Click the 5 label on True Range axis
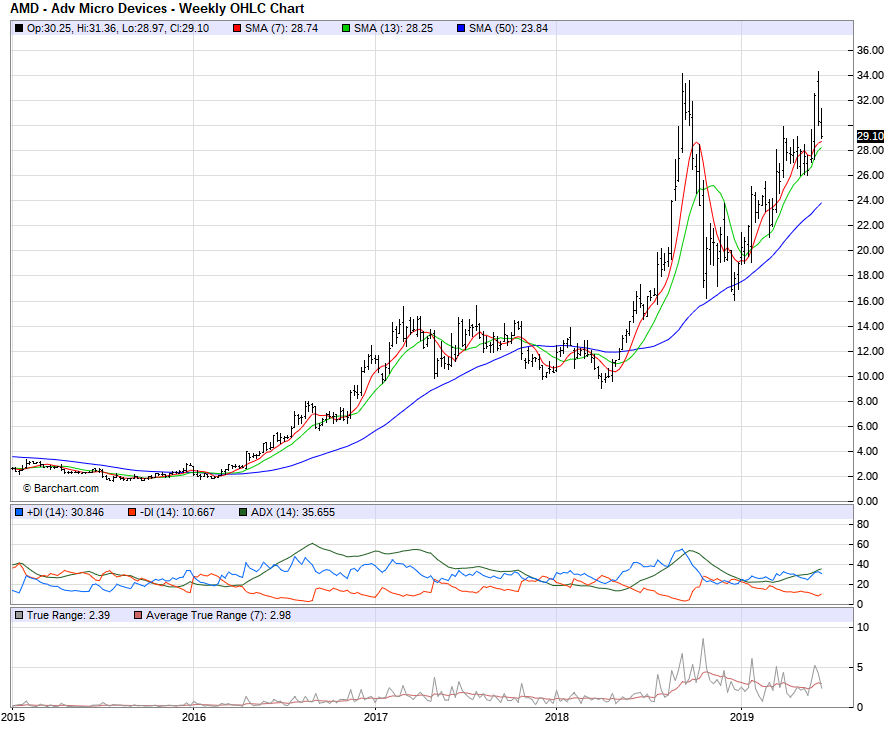The width and height of the screenshot is (895, 748). click(x=860, y=667)
